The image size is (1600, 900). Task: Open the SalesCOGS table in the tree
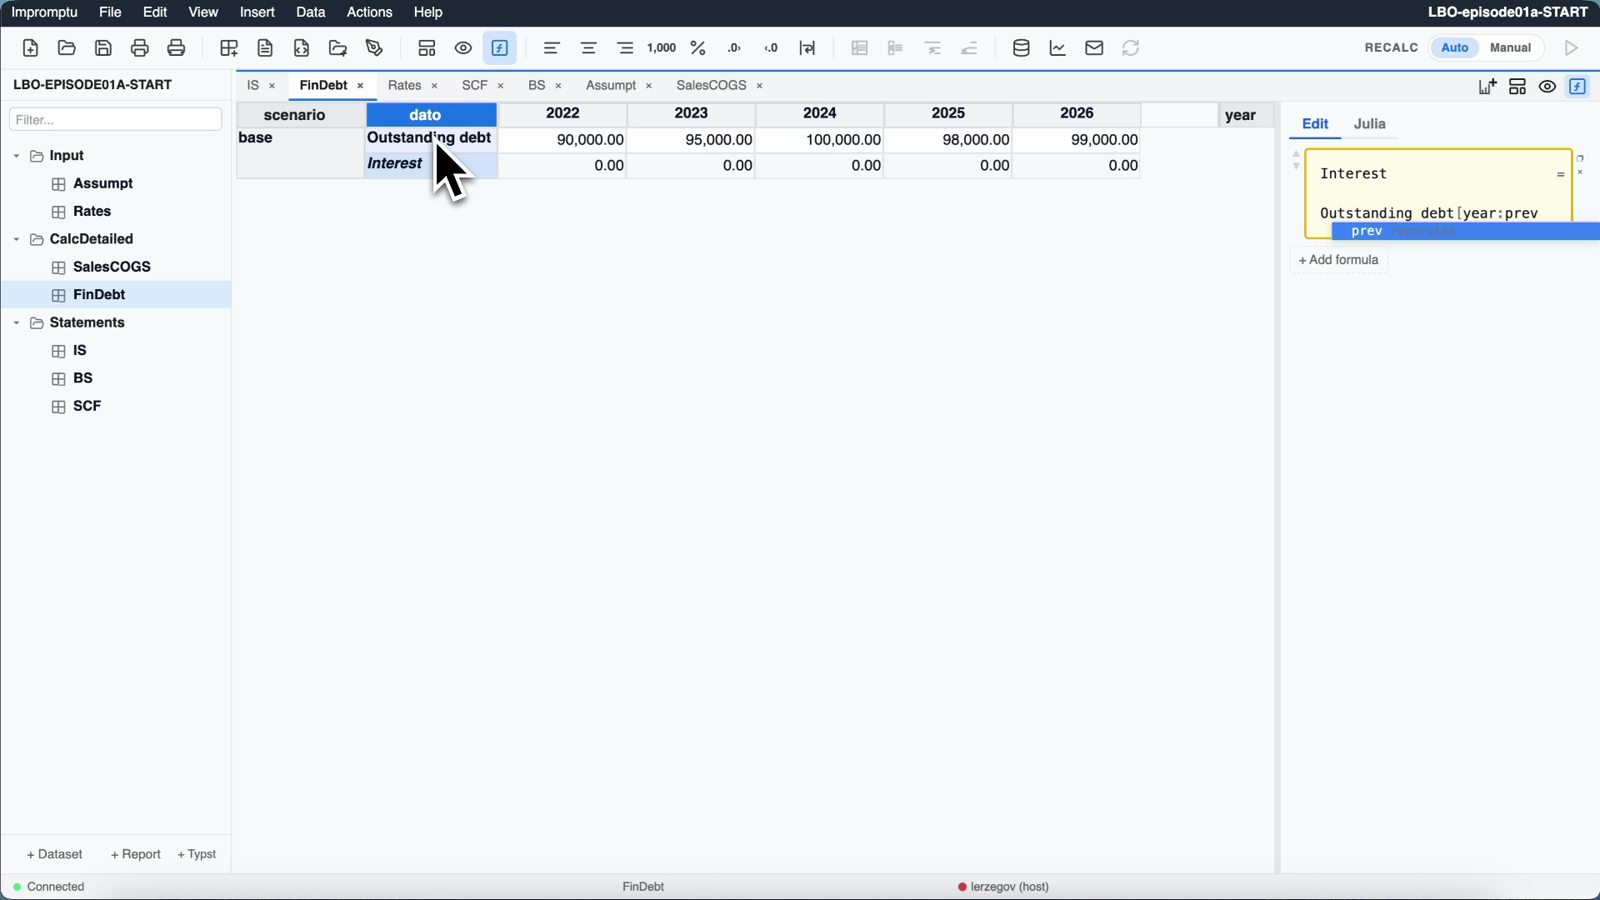click(112, 267)
